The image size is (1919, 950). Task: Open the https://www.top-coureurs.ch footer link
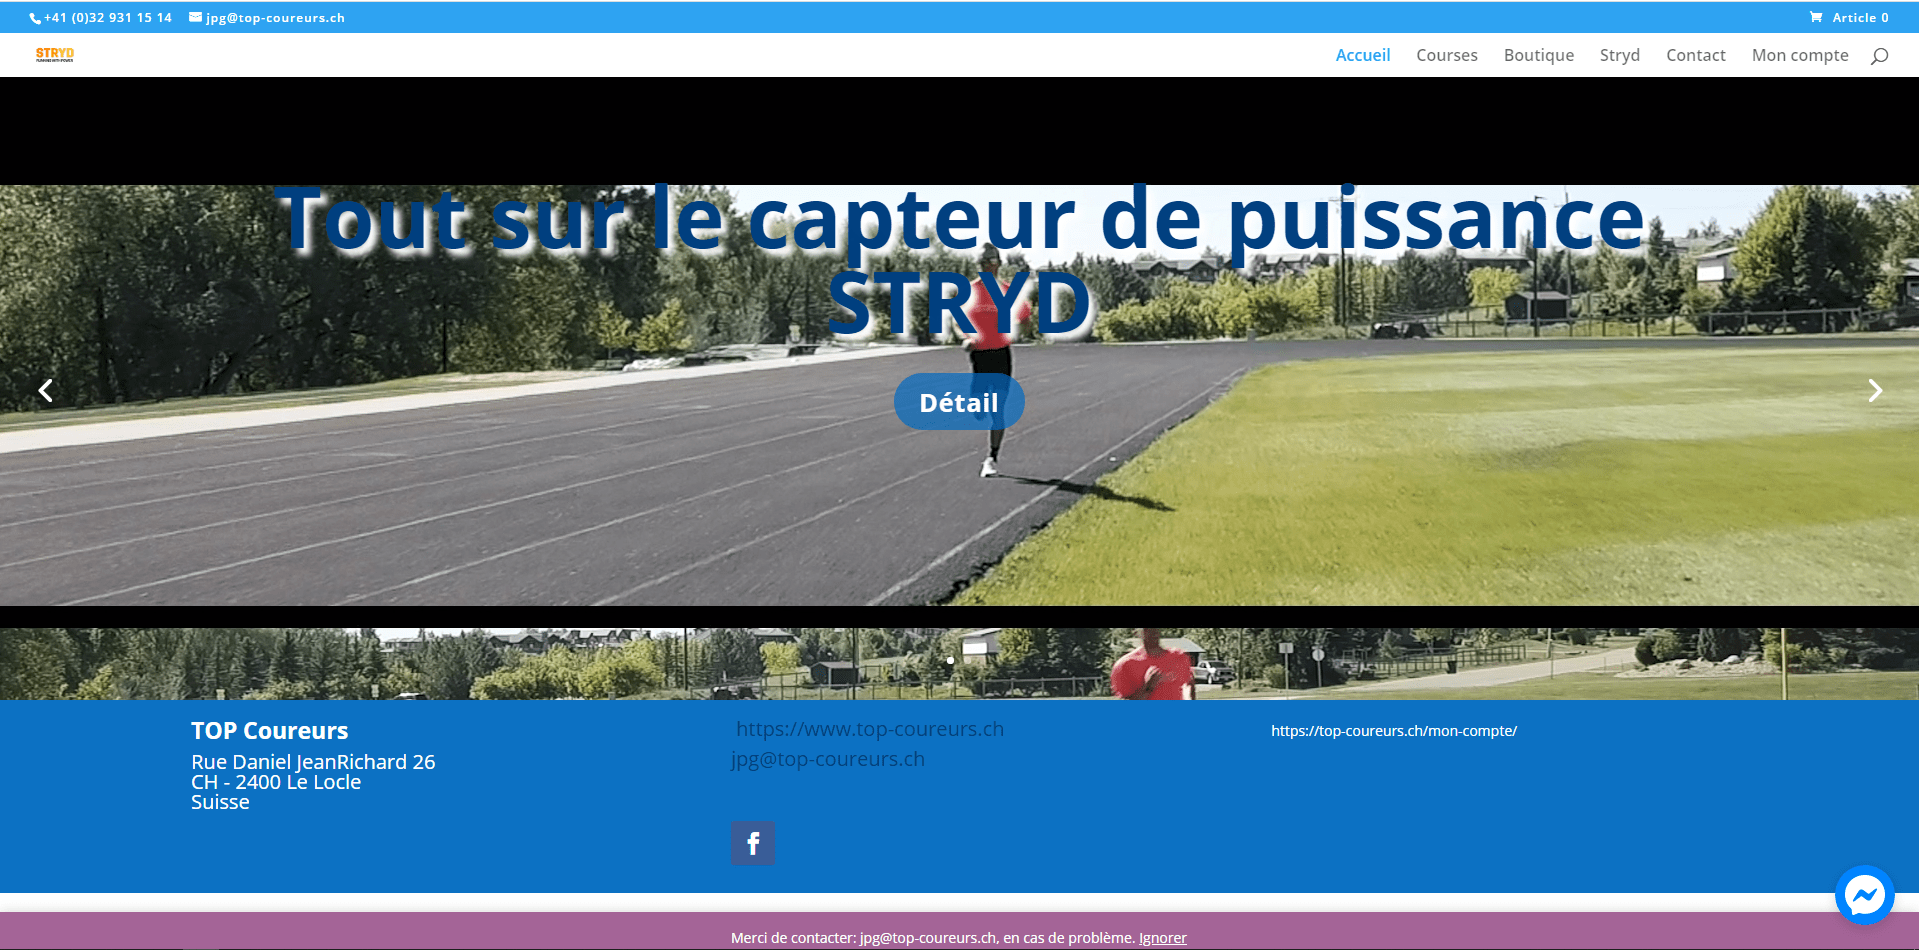click(870, 729)
